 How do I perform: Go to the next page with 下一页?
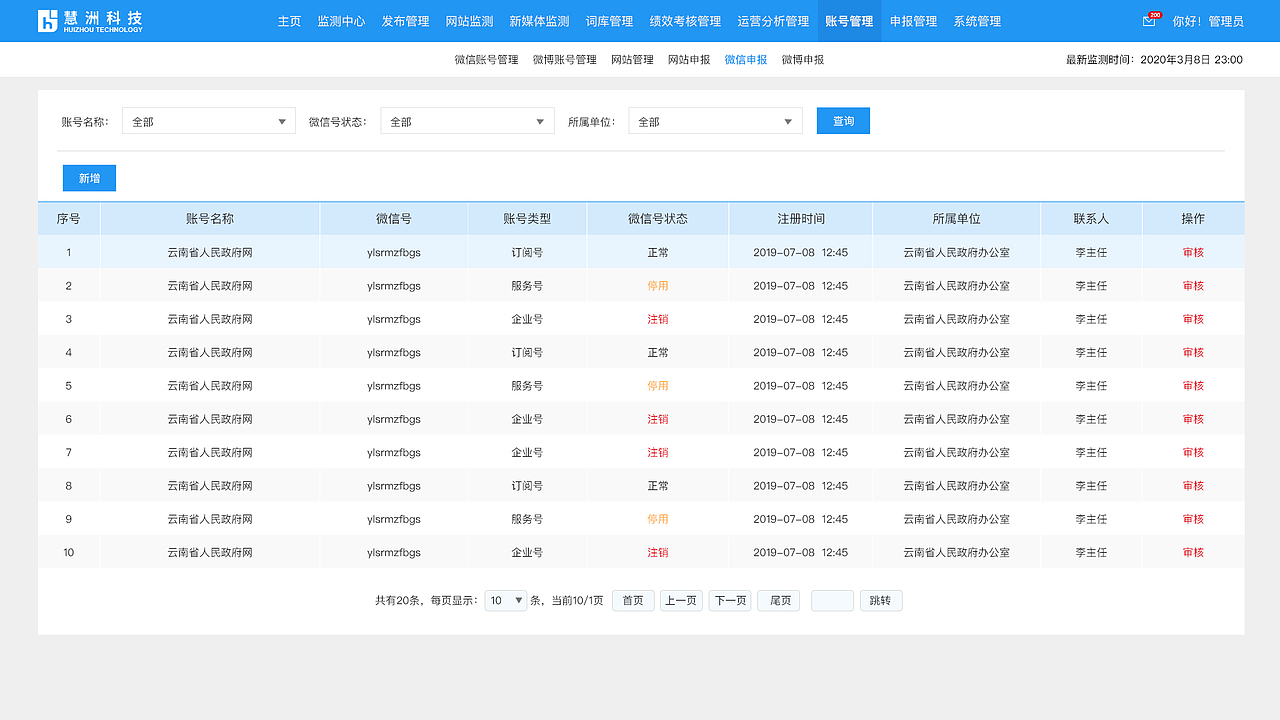(729, 600)
